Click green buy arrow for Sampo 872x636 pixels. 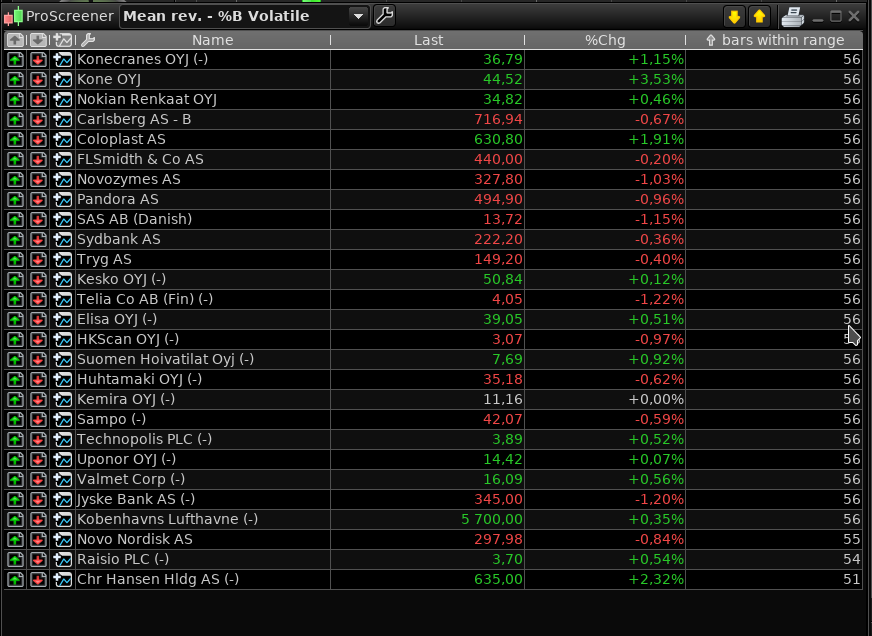(x=15, y=420)
